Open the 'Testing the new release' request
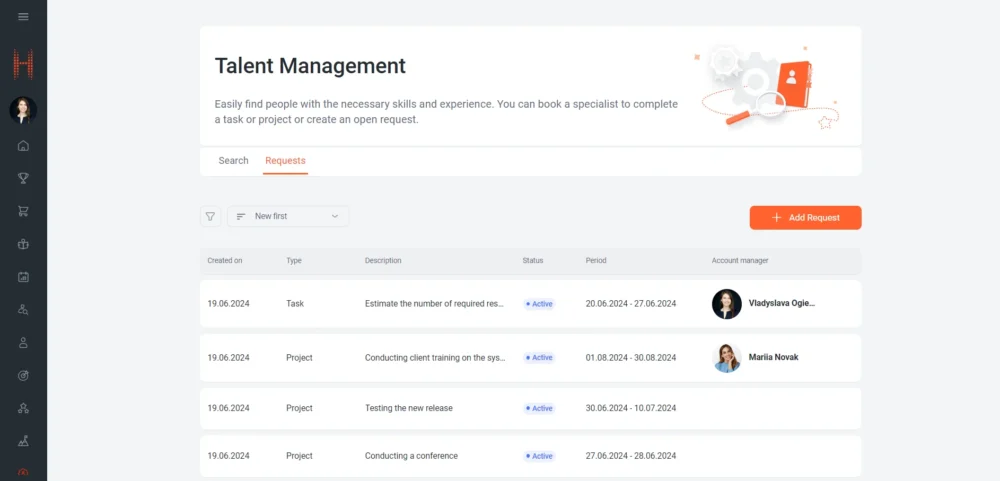This screenshot has width=1000, height=481. coord(409,408)
